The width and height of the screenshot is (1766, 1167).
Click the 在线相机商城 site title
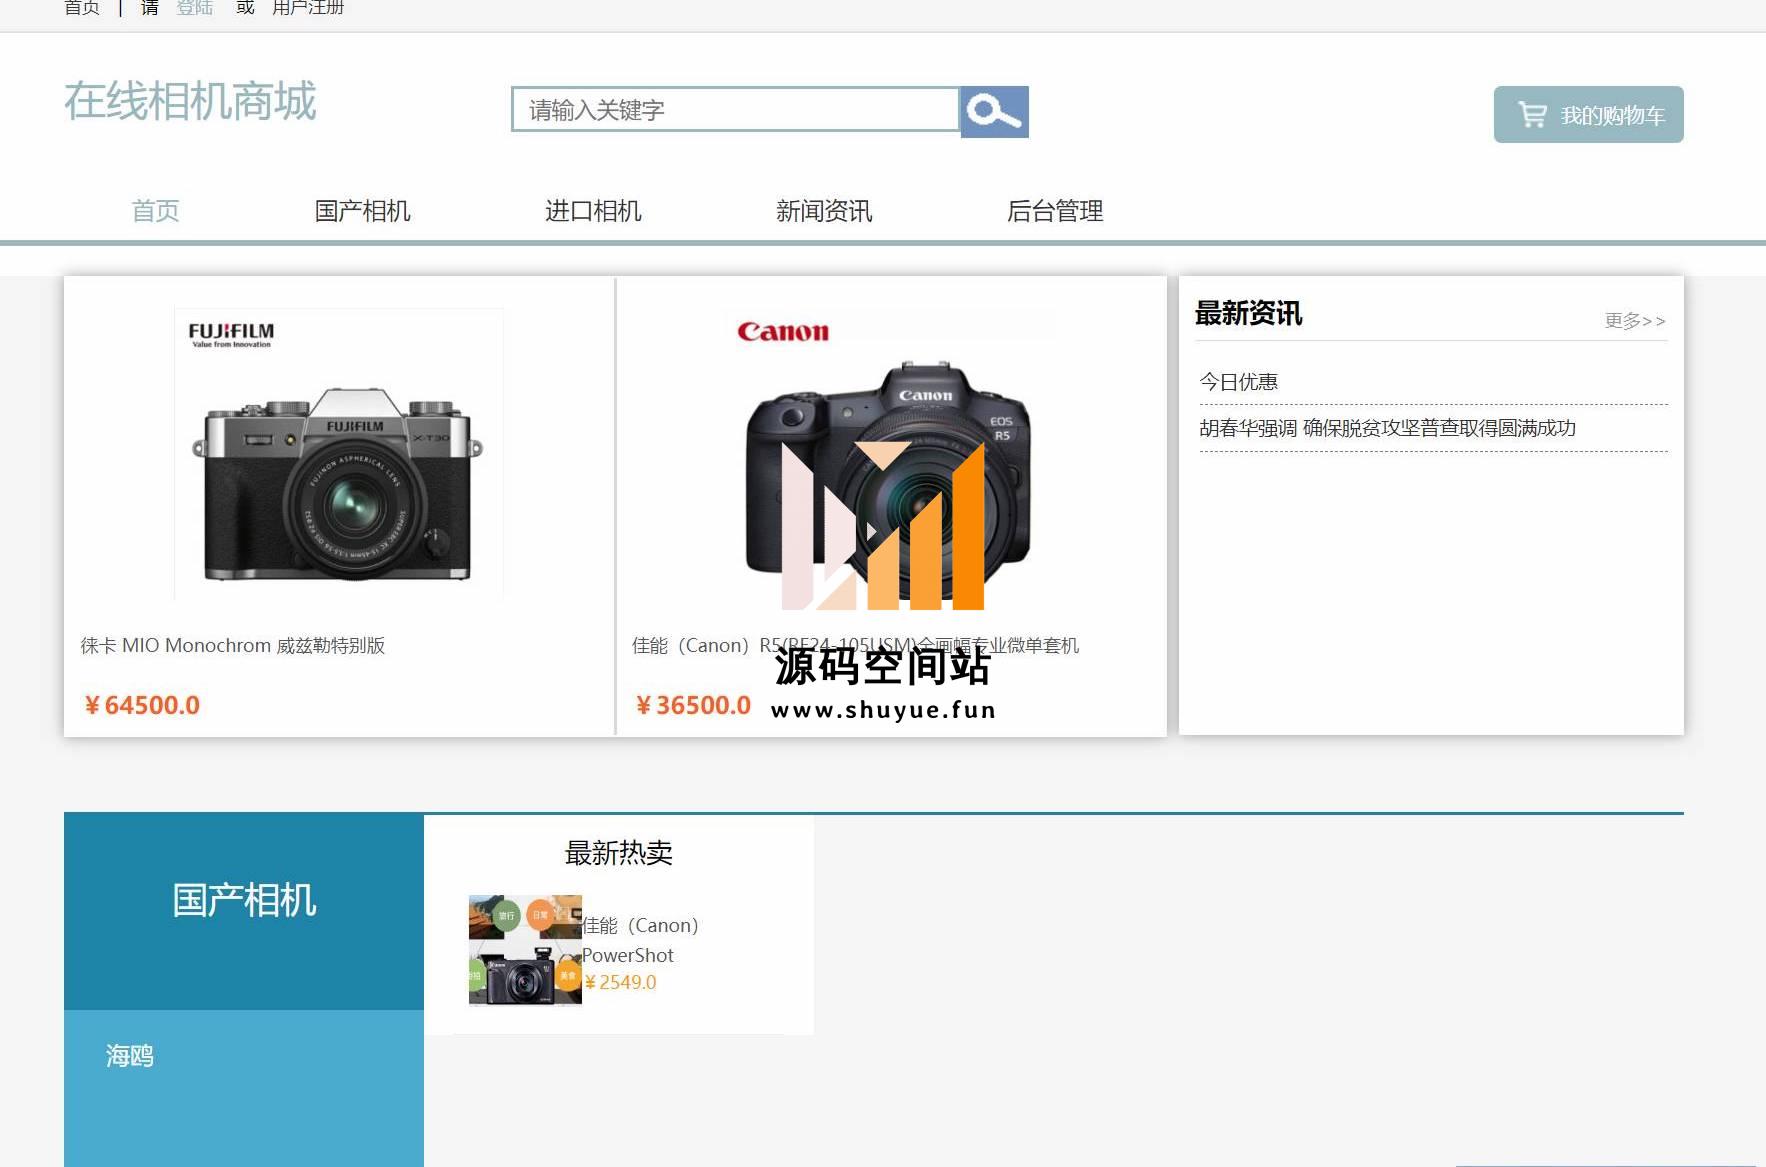(x=190, y=101)
